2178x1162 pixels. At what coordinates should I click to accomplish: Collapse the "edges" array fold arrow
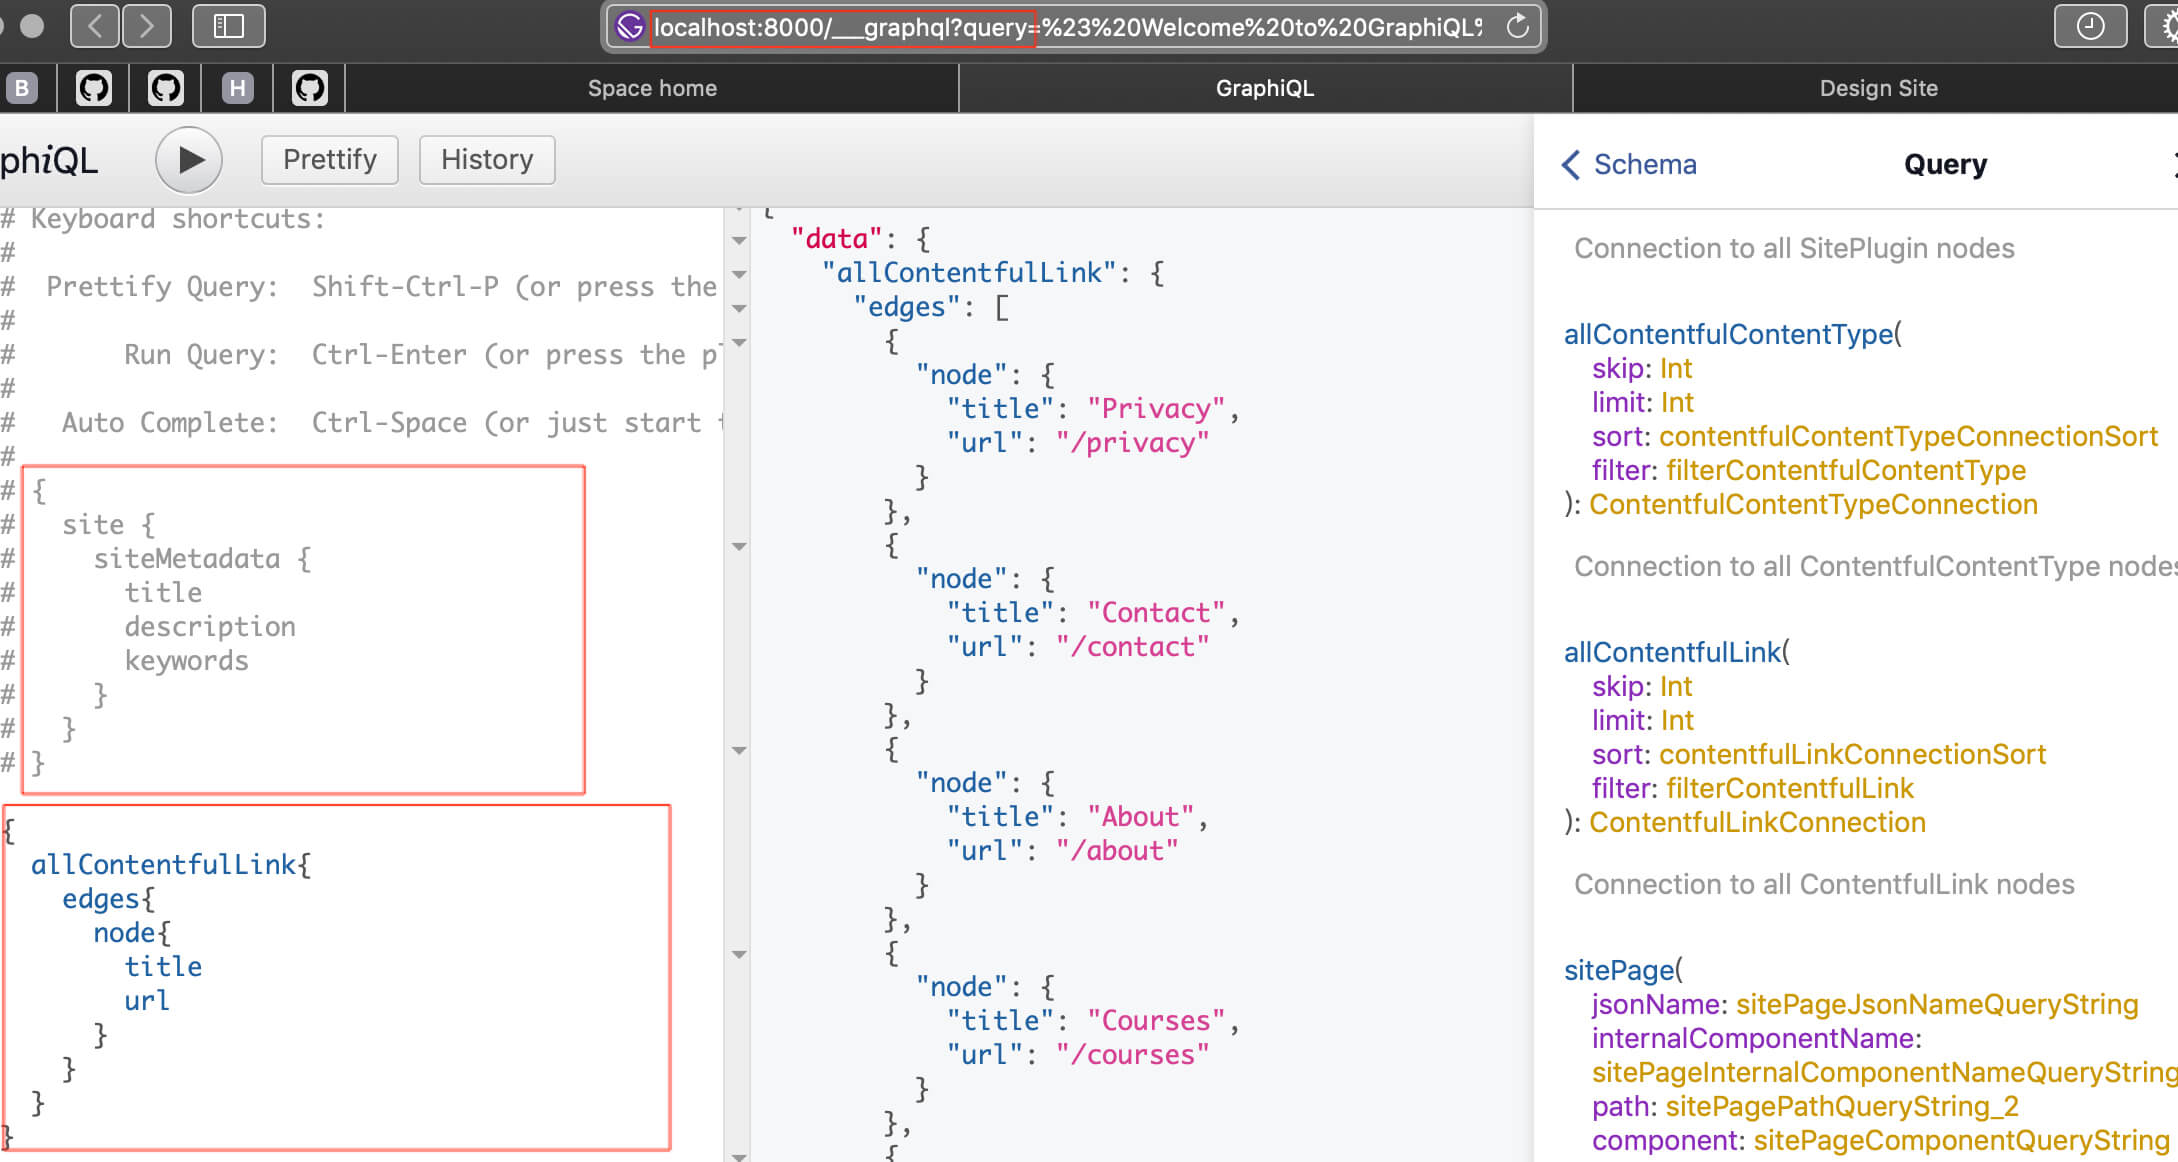(739, 308)
